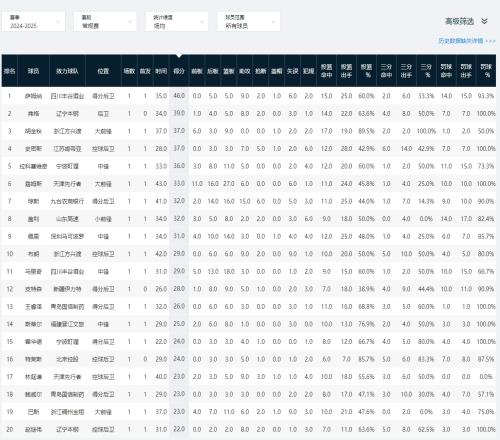
Task: Click 62.5% three-point value in rank 20
Action: coord(426,430)
